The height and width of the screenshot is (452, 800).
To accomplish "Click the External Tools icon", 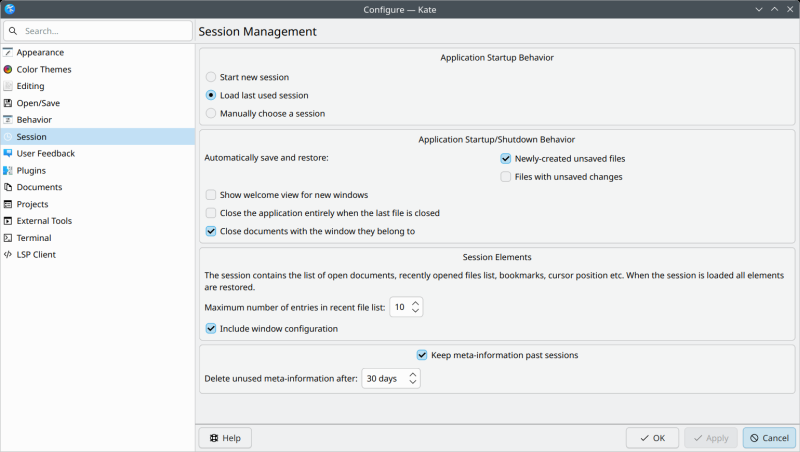I will tap(8, 221).
